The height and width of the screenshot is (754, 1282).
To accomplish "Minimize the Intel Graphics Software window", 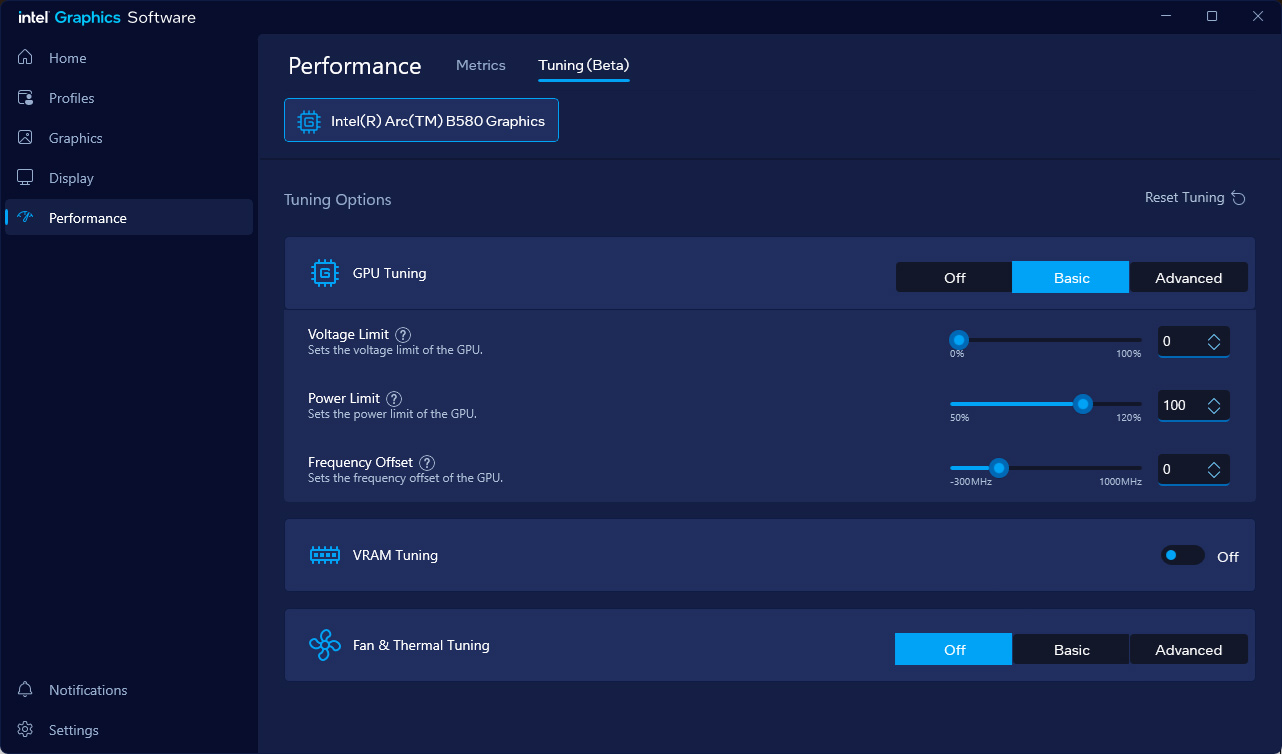I will pyautogui.click(x=1166, y=16).
